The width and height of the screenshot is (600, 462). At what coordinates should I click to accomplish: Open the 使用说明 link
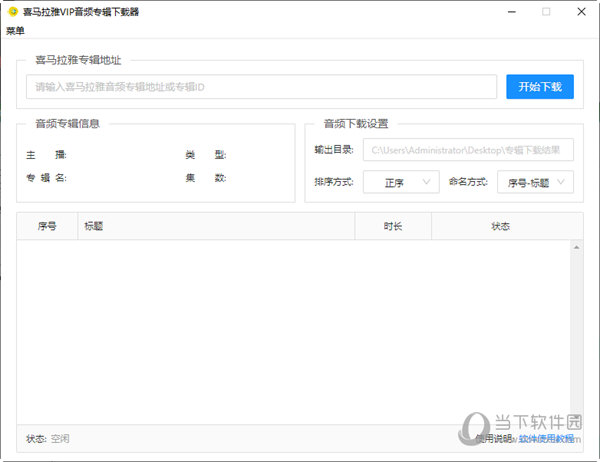coord(496,439)
